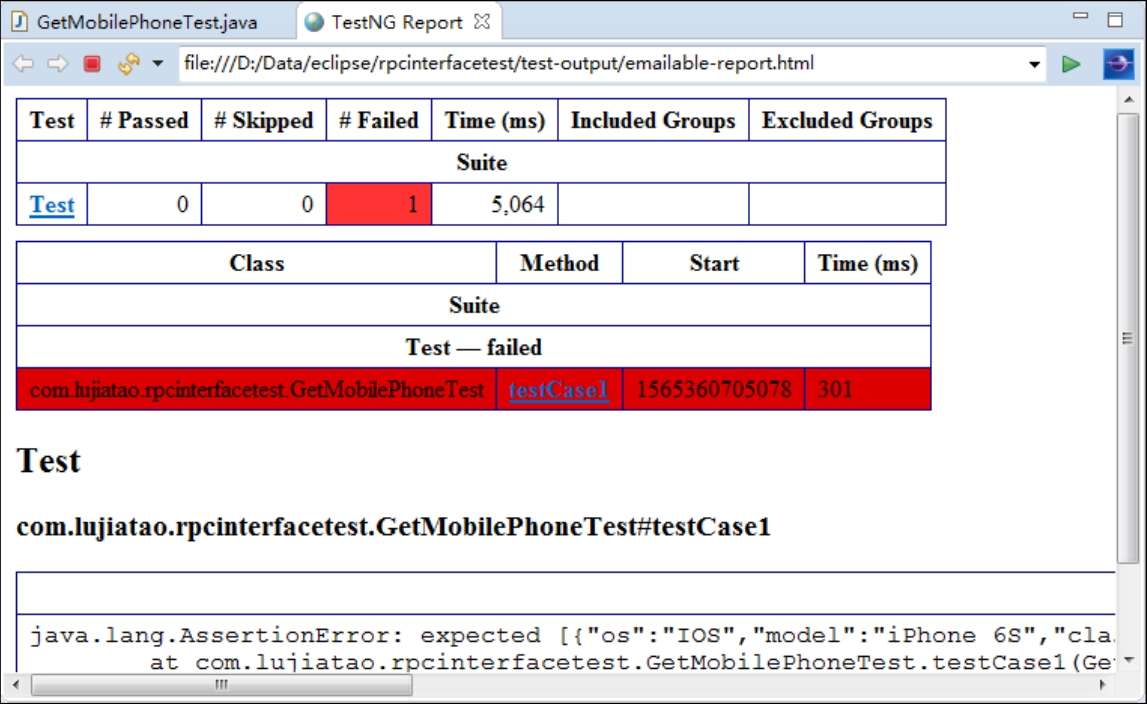
Task: Select the 301 time cell in failed row
Action: (x=868, y=389)
